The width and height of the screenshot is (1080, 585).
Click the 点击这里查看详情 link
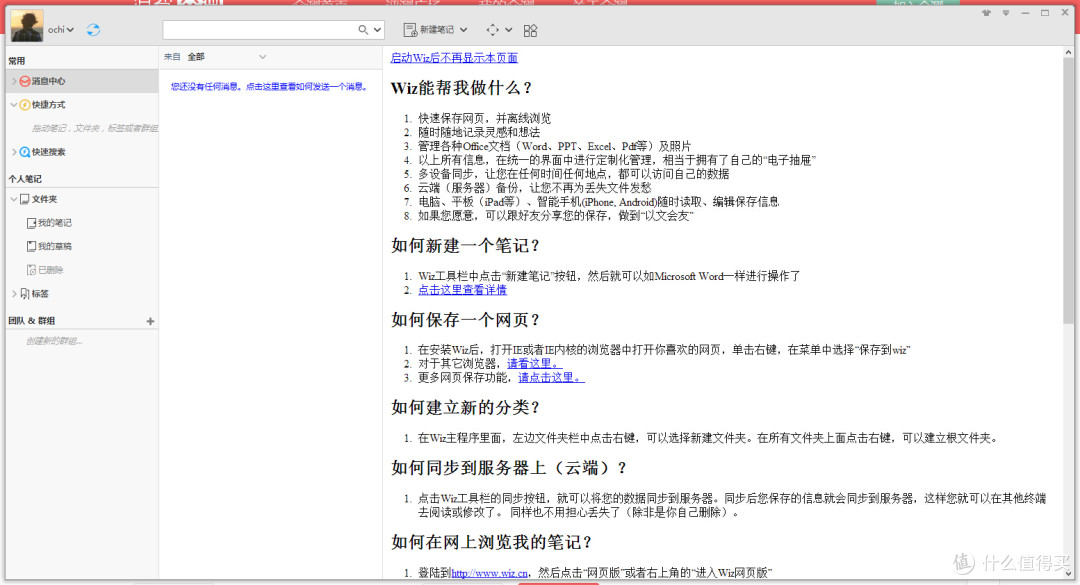[x=462, y=290]
